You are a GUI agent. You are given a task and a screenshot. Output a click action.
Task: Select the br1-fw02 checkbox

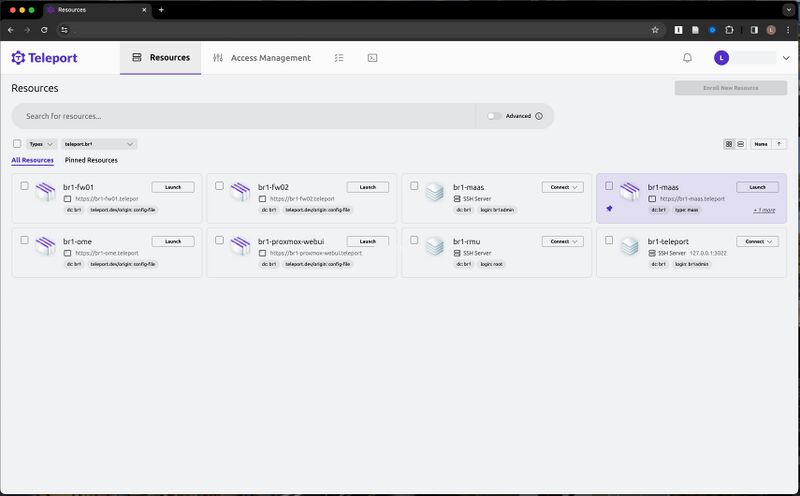coord(219,186)
